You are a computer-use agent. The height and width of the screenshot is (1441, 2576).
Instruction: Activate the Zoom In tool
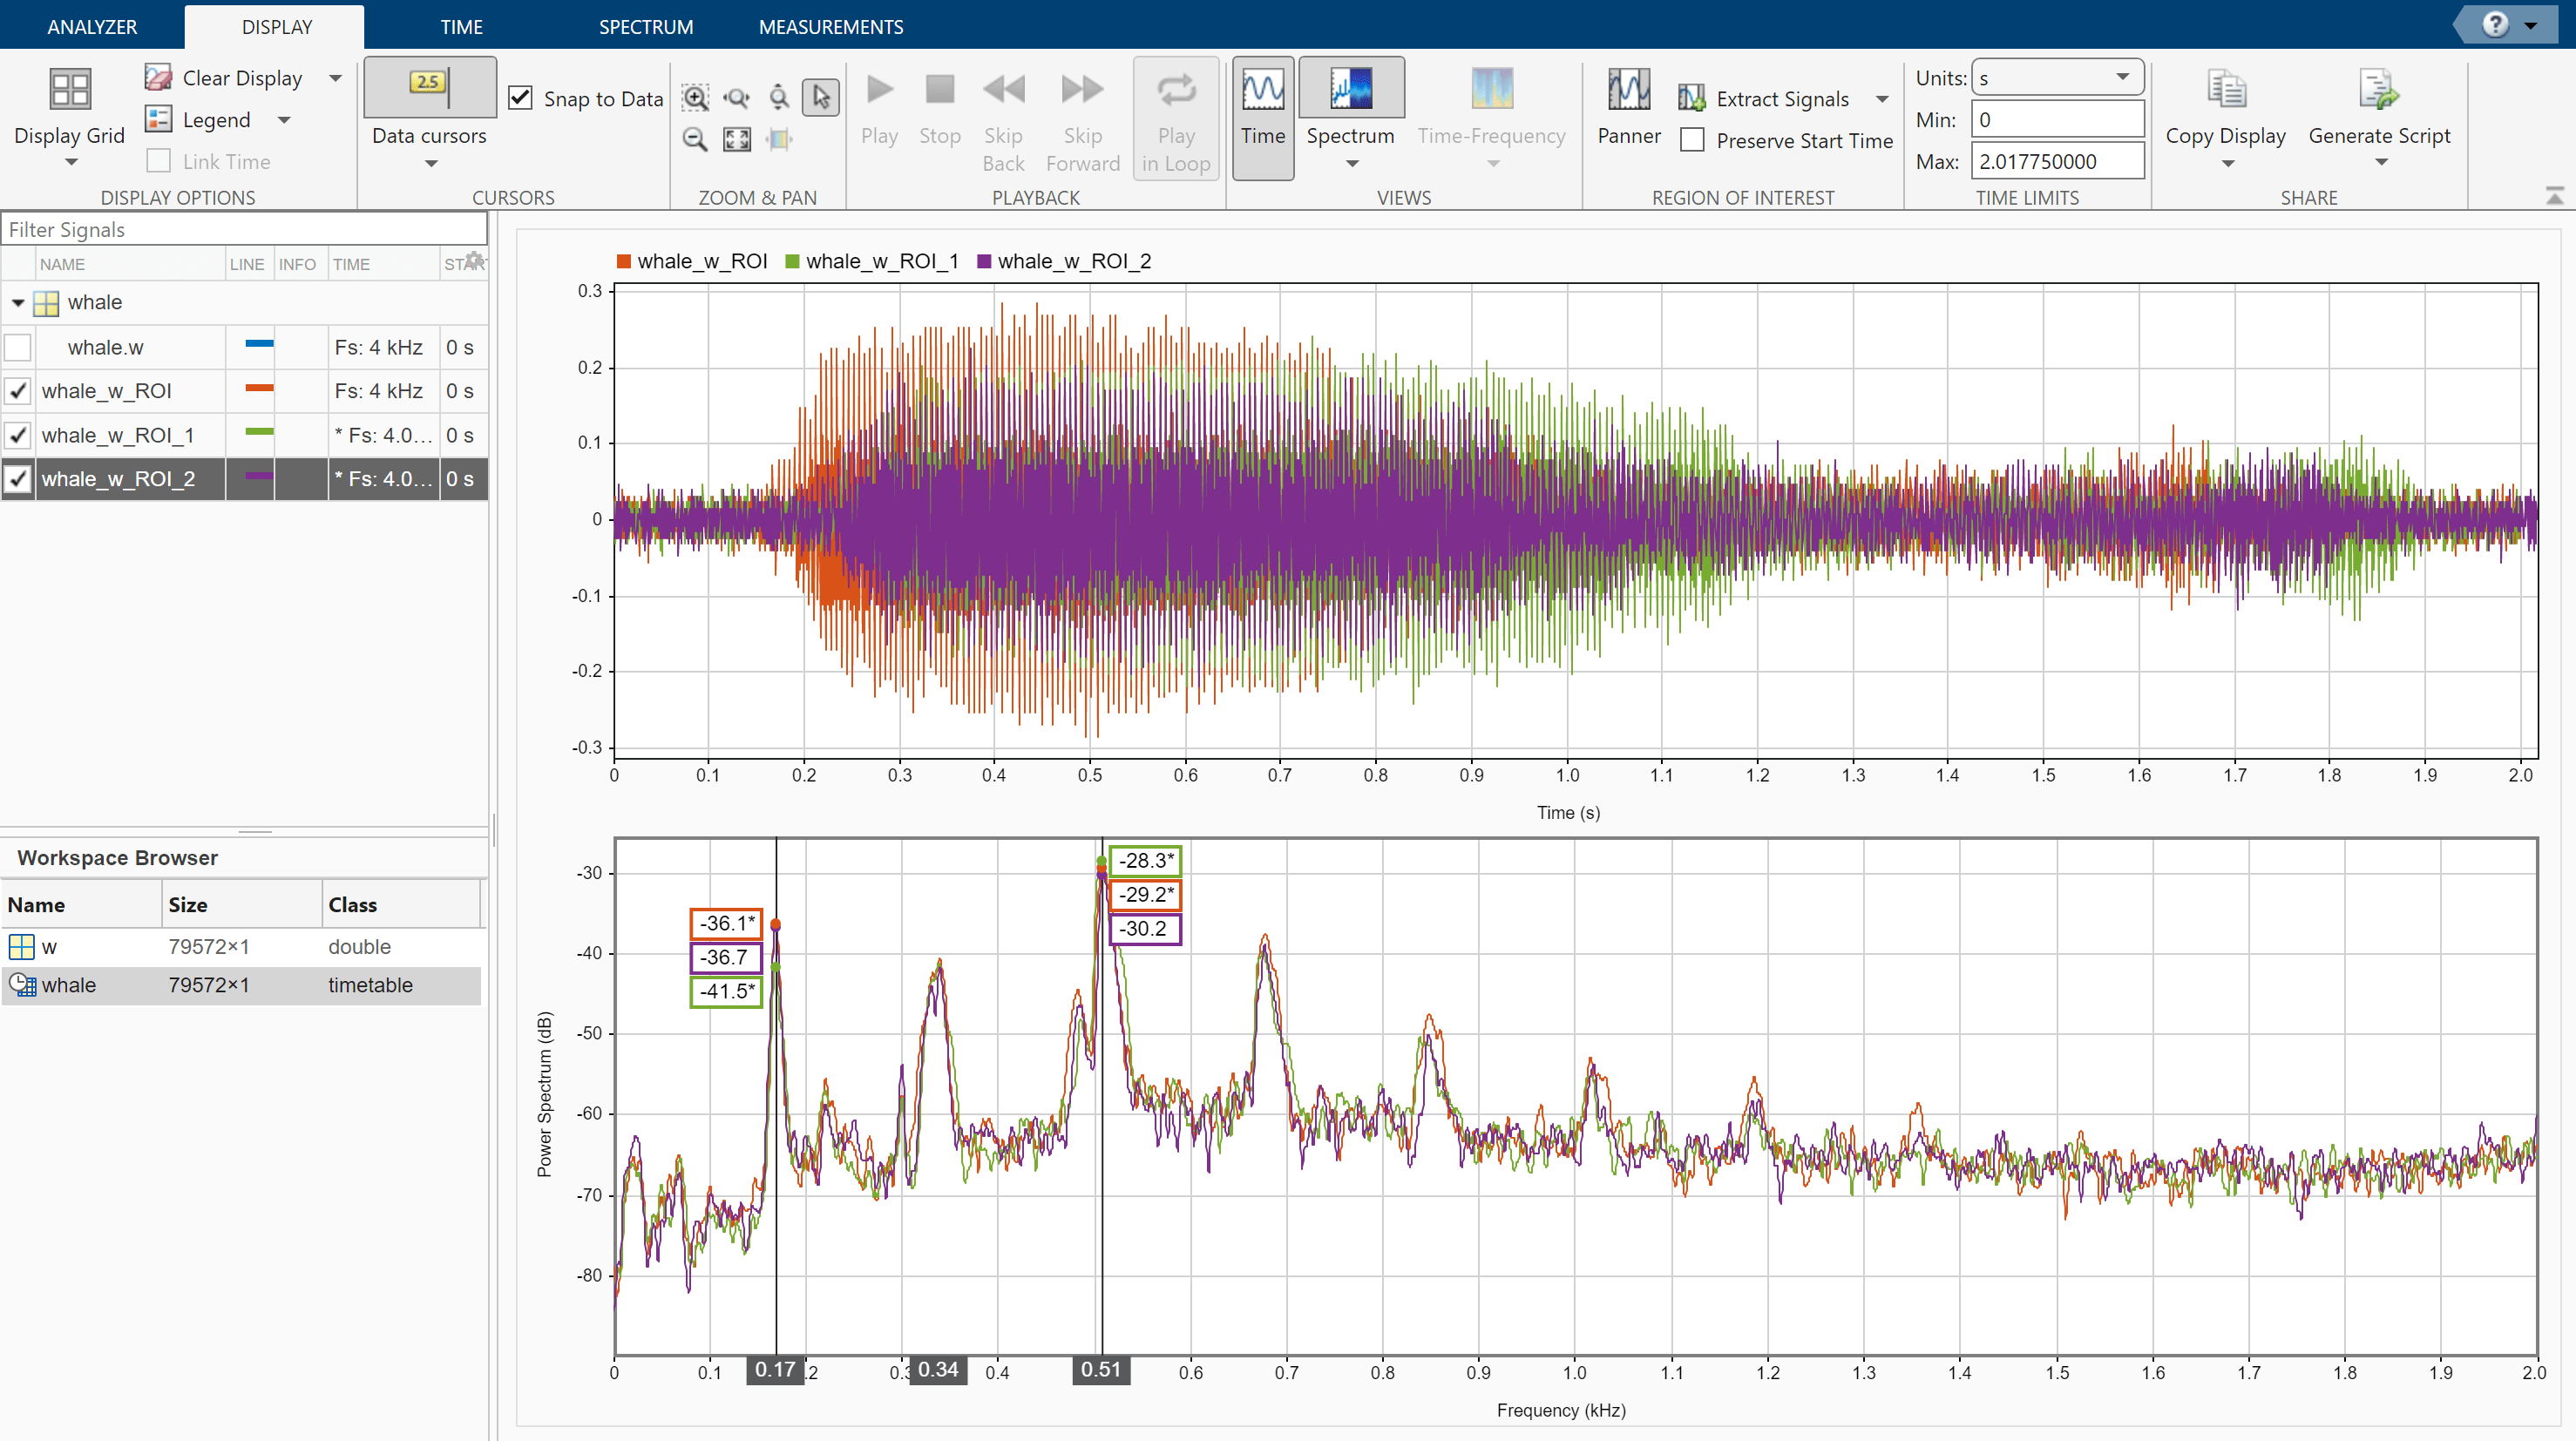coord(695,97)
